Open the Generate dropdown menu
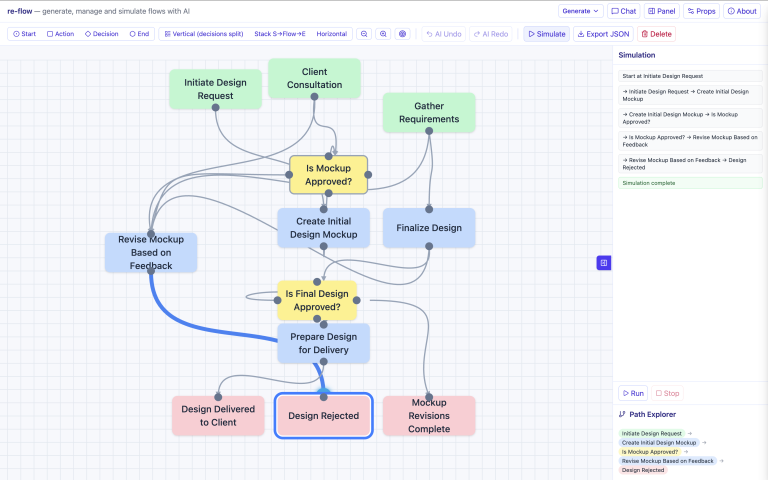 tap(580, 11)
